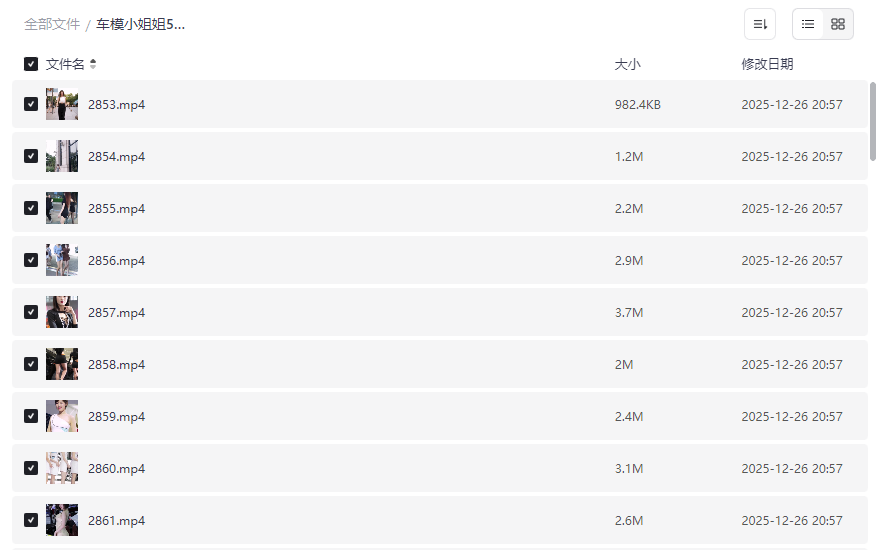Go to 全部文件 breadcrumb
This screenshot has width=878, height=550.
(x=52, y=24)
